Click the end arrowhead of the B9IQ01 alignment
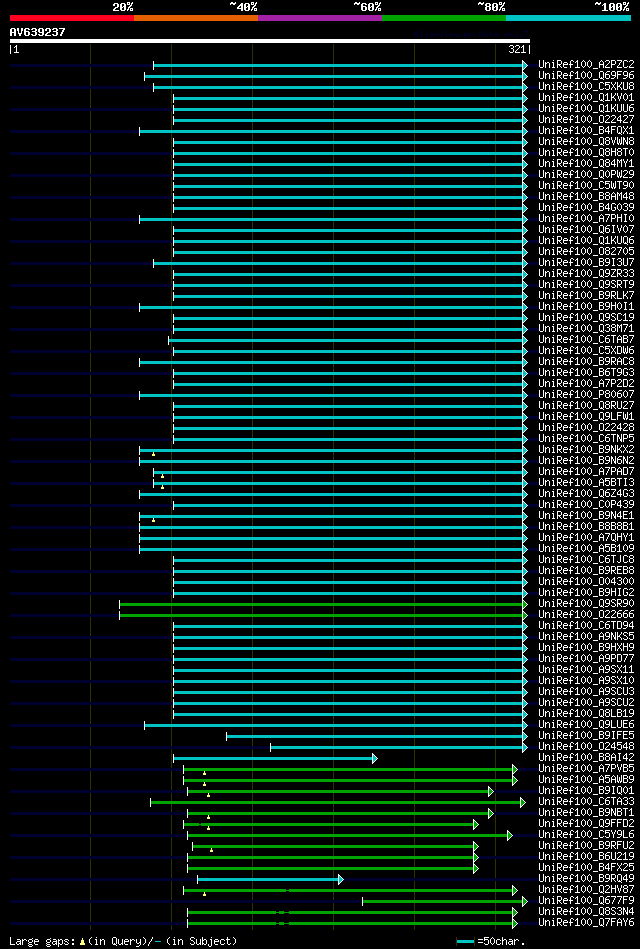 point(491,791)
